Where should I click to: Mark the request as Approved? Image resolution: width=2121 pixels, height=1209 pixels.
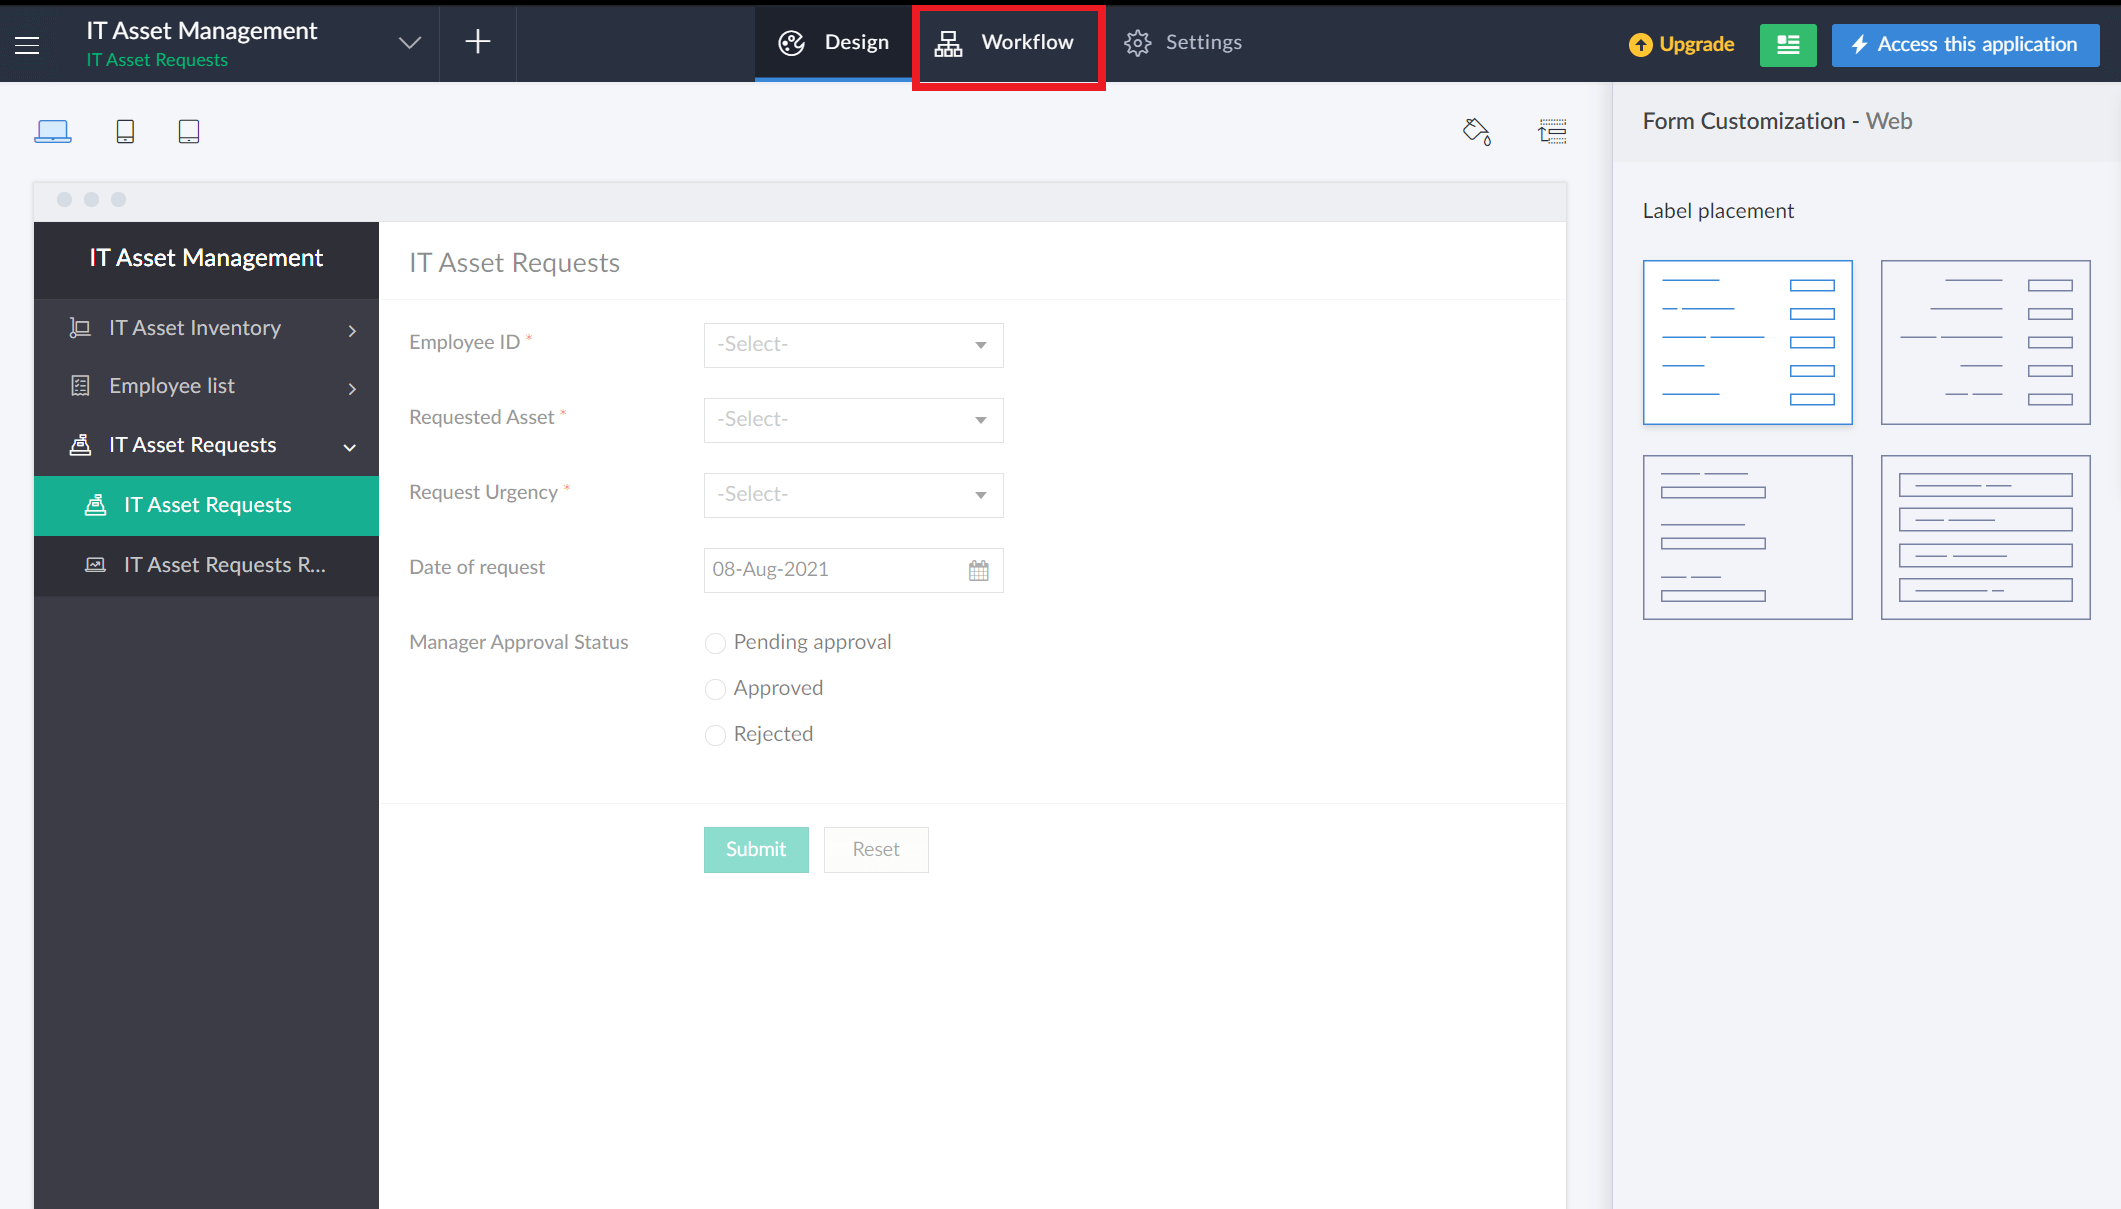(x=715, y=689)
